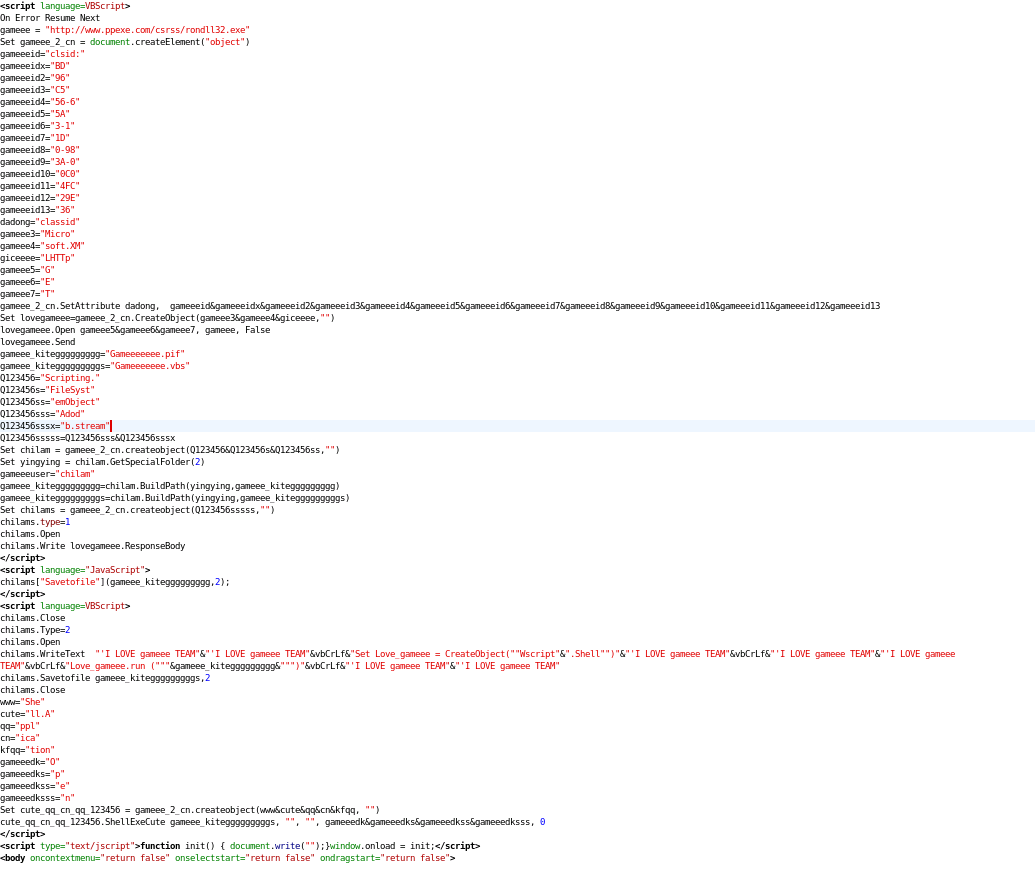Click the line "chilams.type=1"
This screenshot has height=885, width=1035.
pyautogui.click(x=35, y=521)
